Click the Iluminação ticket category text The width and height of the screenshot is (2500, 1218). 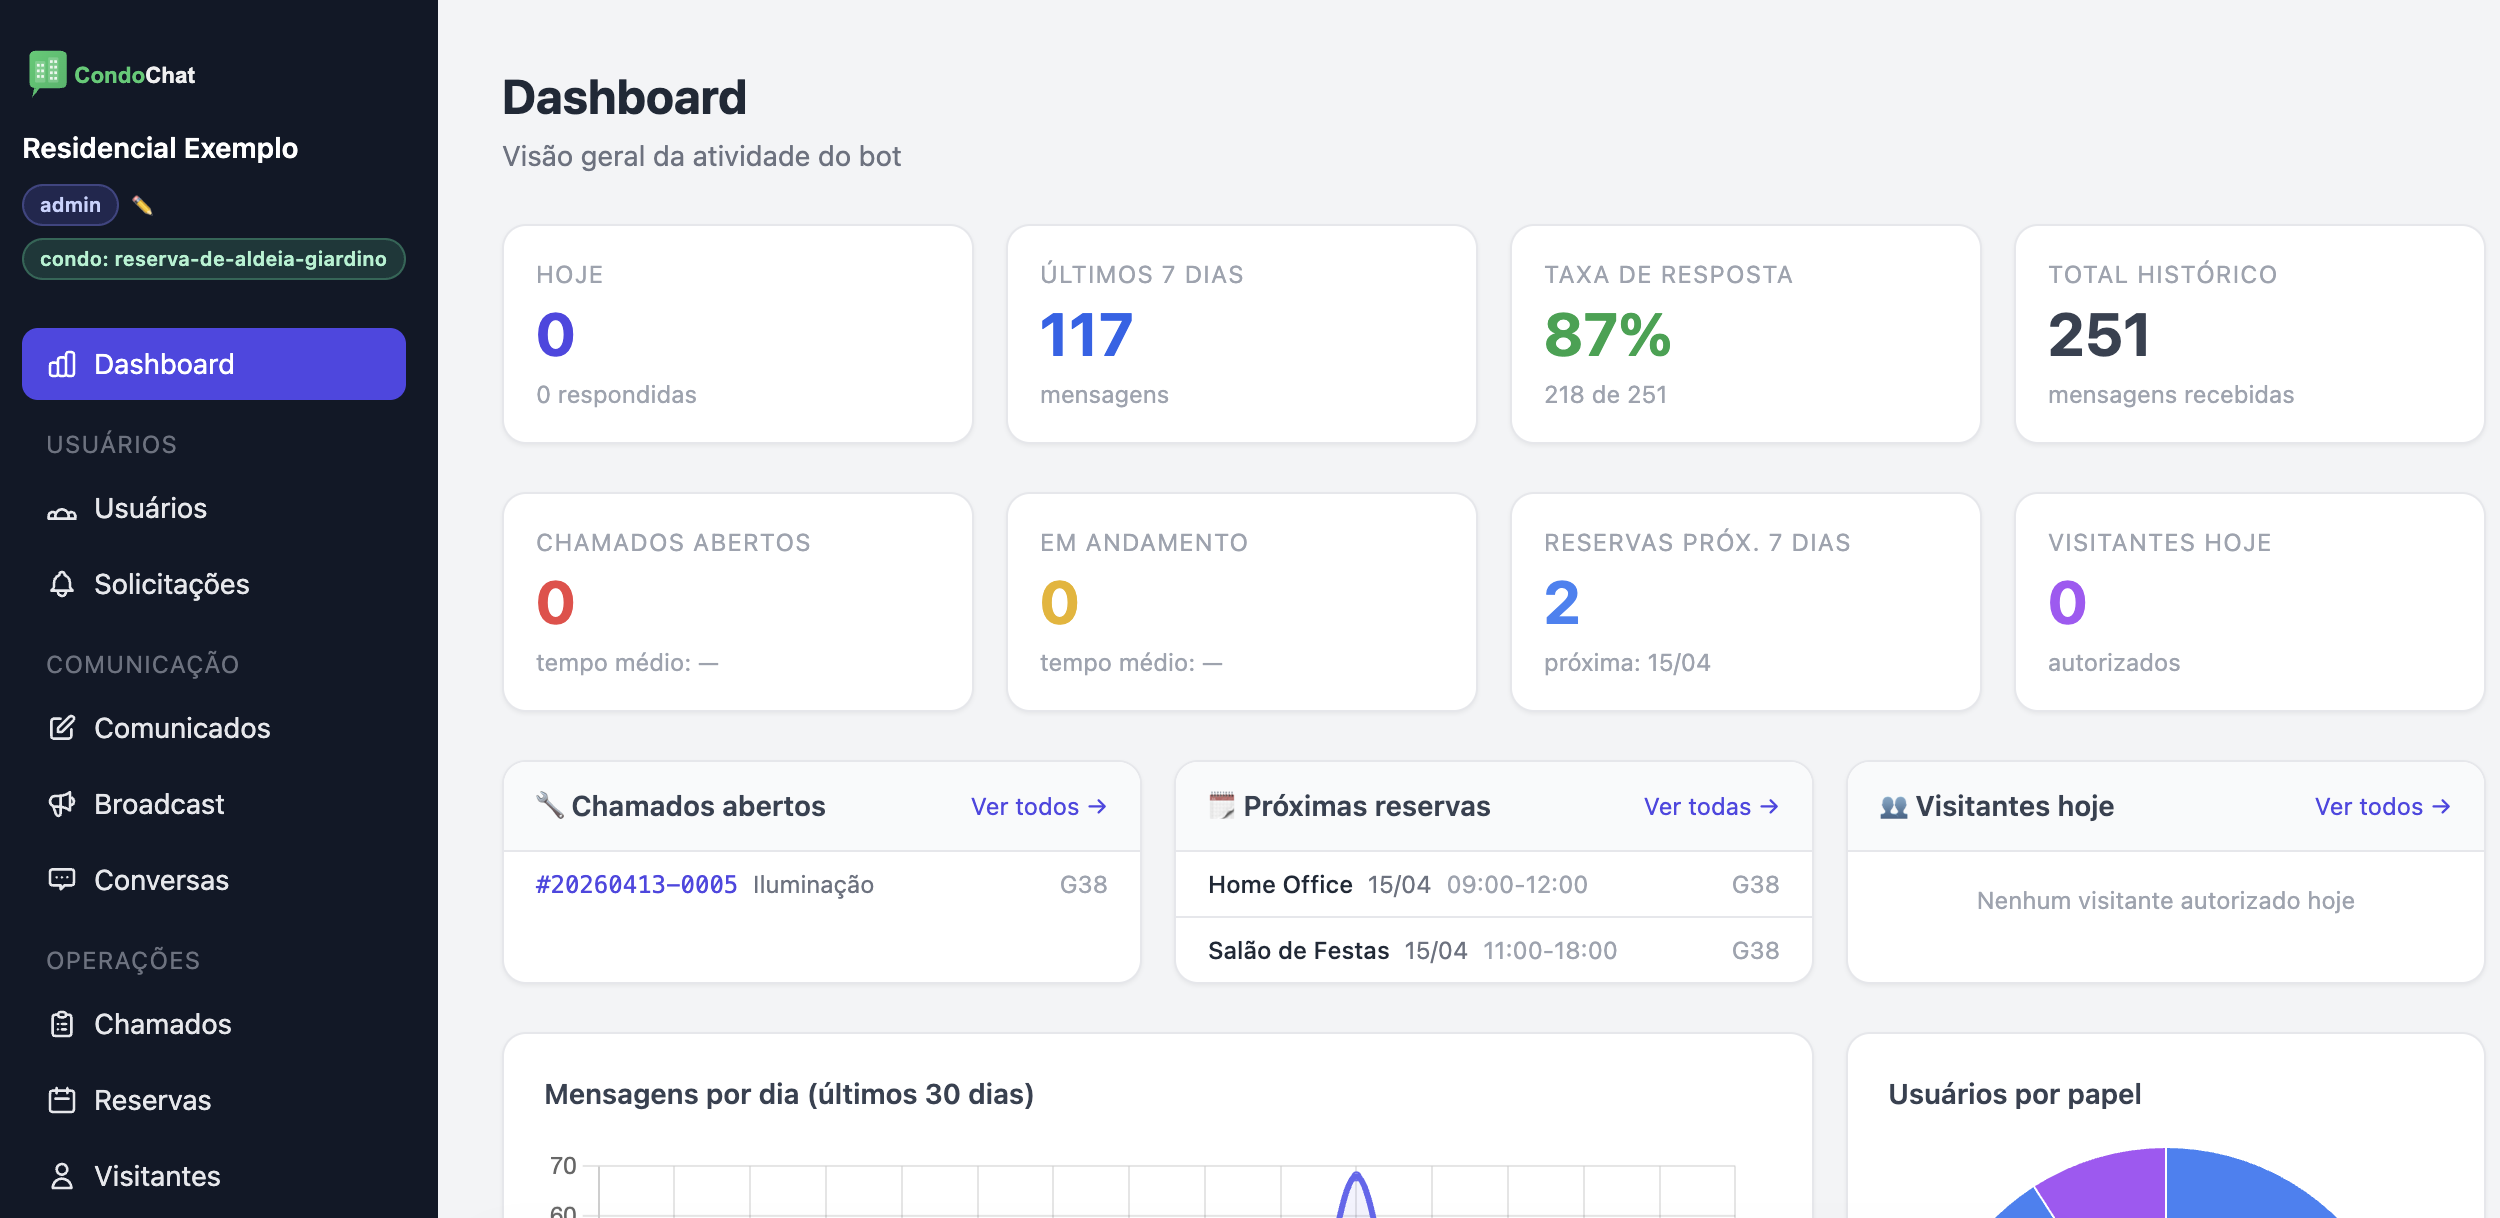pos(813,885)
